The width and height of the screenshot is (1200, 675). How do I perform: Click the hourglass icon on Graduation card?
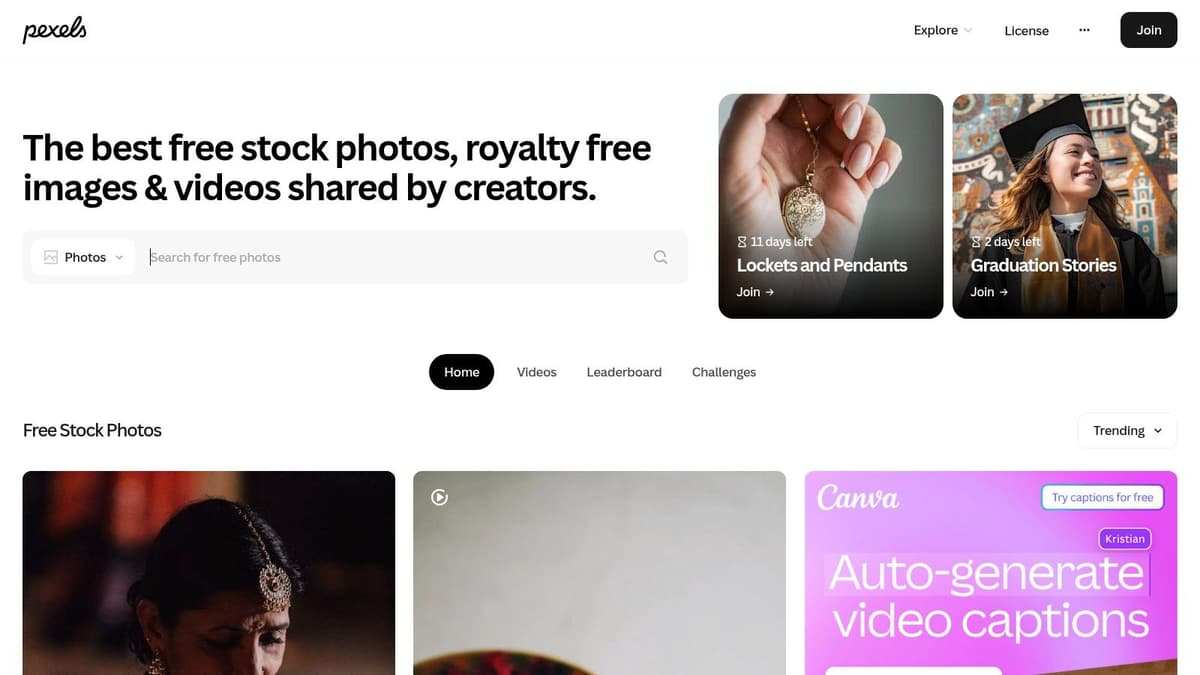coord(976,242)
